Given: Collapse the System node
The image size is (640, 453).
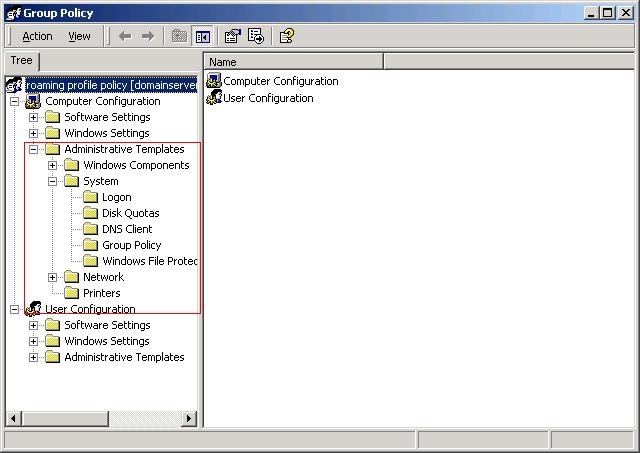Looking at the screenshot, I should (x=53, y=181).
